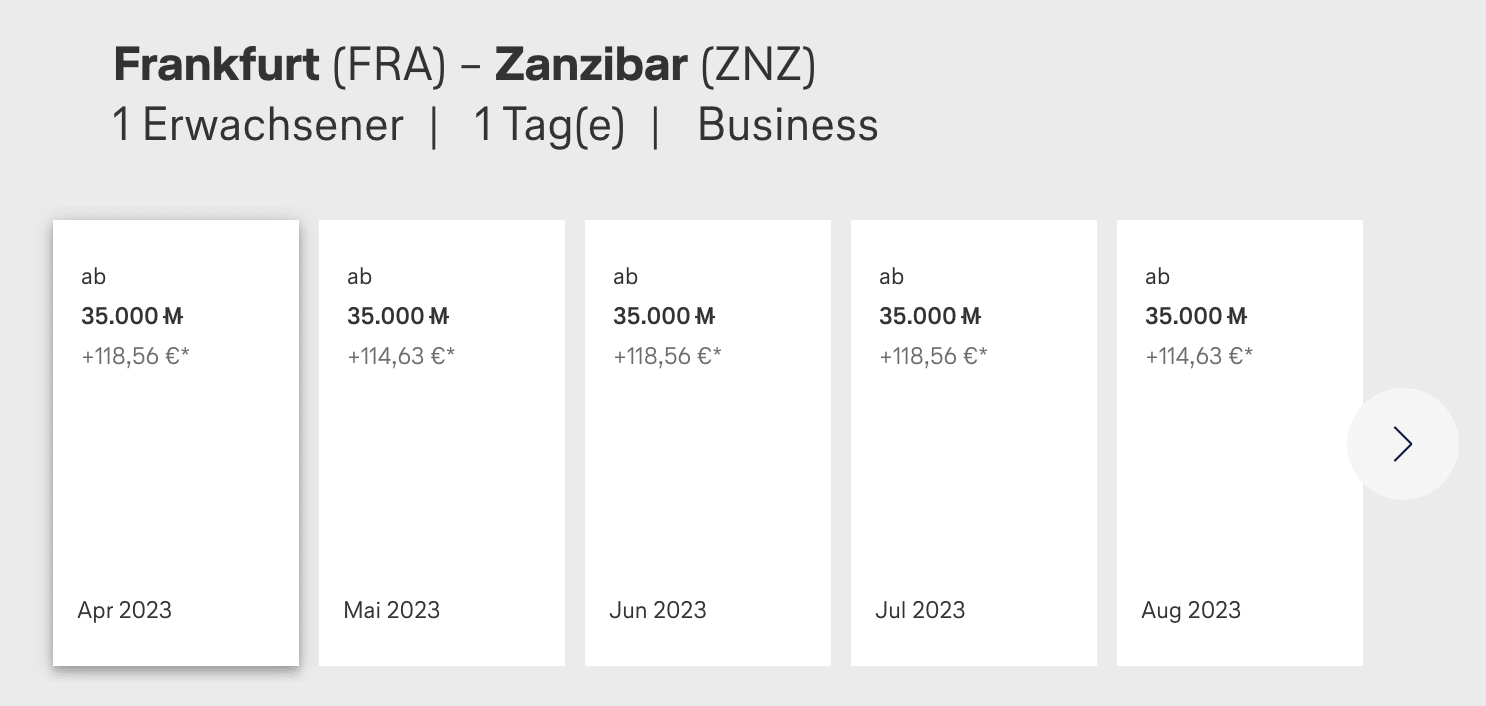Click the +114,63 € tax amount for Mai

[401, 356]
